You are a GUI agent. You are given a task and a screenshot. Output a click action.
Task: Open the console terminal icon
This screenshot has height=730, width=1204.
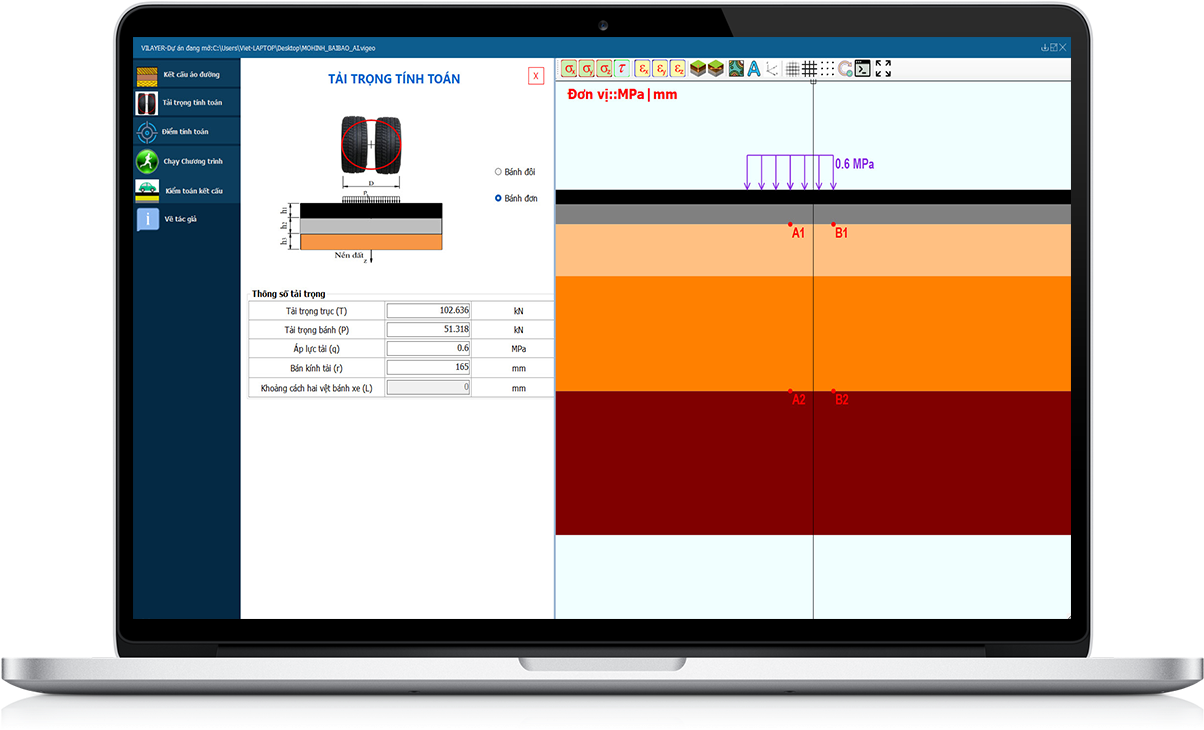tap(862, 69)
